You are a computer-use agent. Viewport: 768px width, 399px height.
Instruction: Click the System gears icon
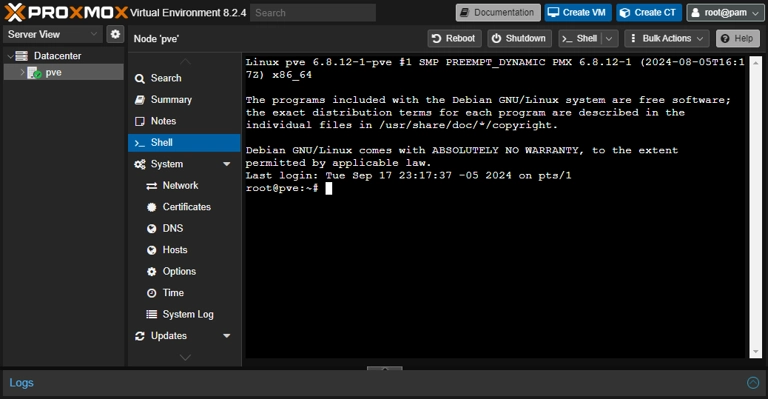[140, 164]
